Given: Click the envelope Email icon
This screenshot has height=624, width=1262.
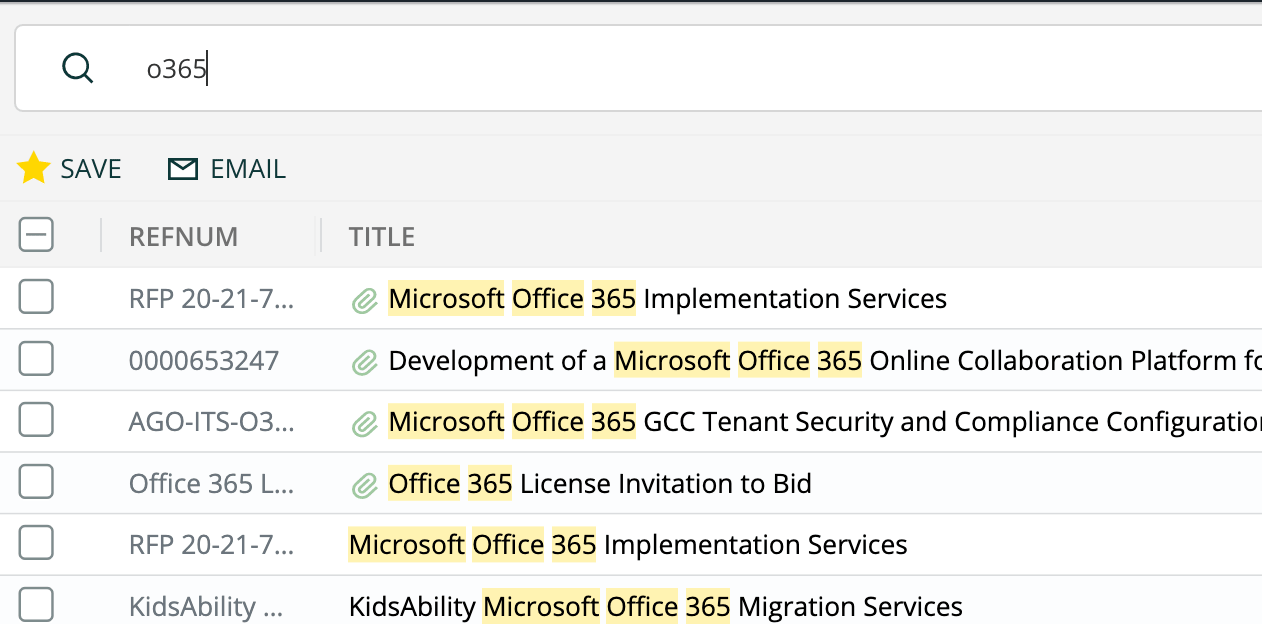Looking at the screenshot, I should (x=182, y=169).
